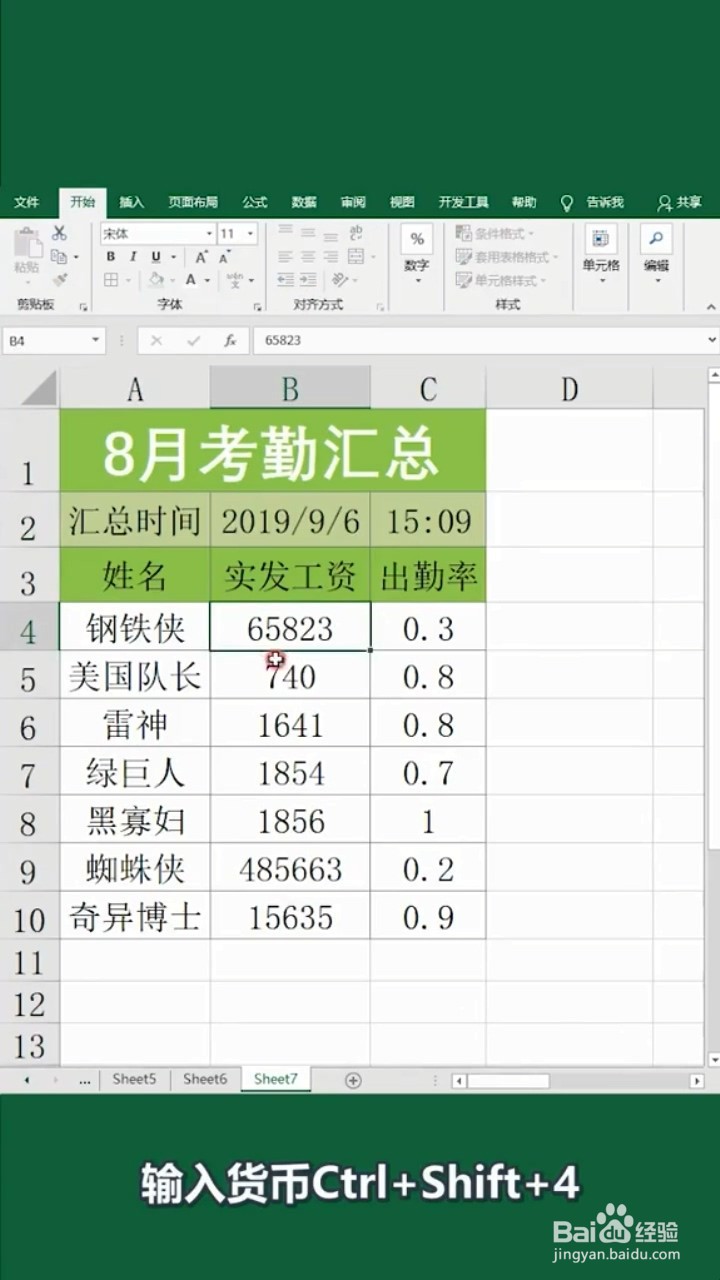Viewport: 720px width, 1280px height.
Task: Open the Sheet5 worksheet tab
Action: [x=134, y=1079]
